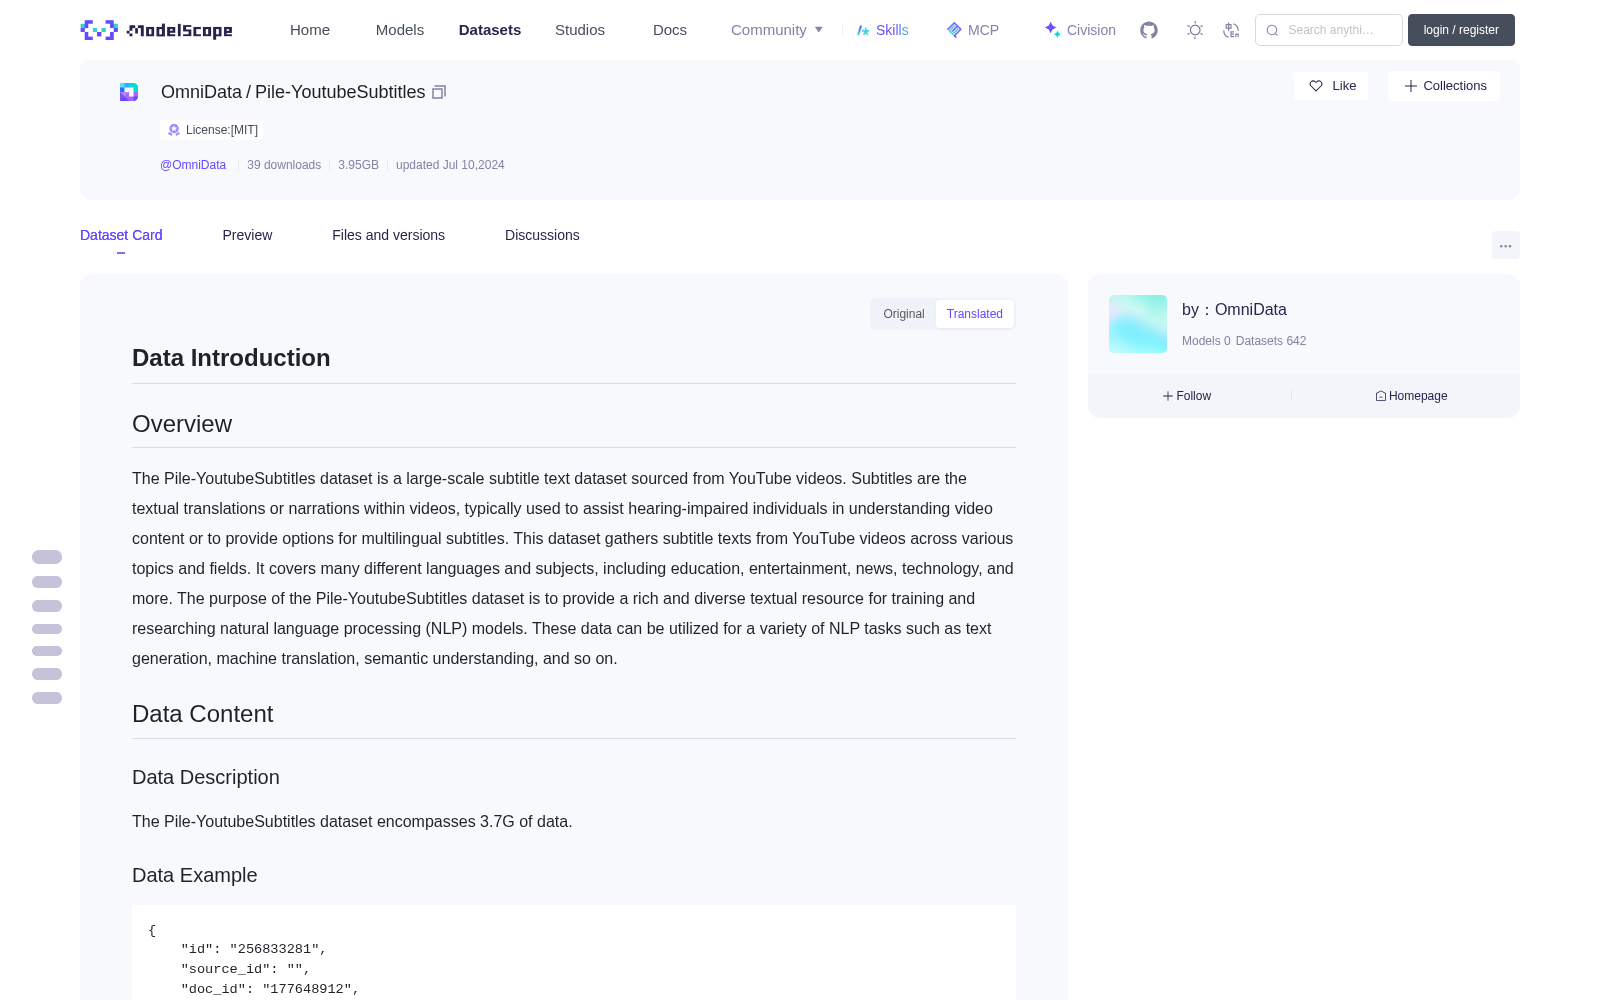Focus the Search anything input field
The height and width of the screenshot is (1000, 1600).
tap(1329, 30)
